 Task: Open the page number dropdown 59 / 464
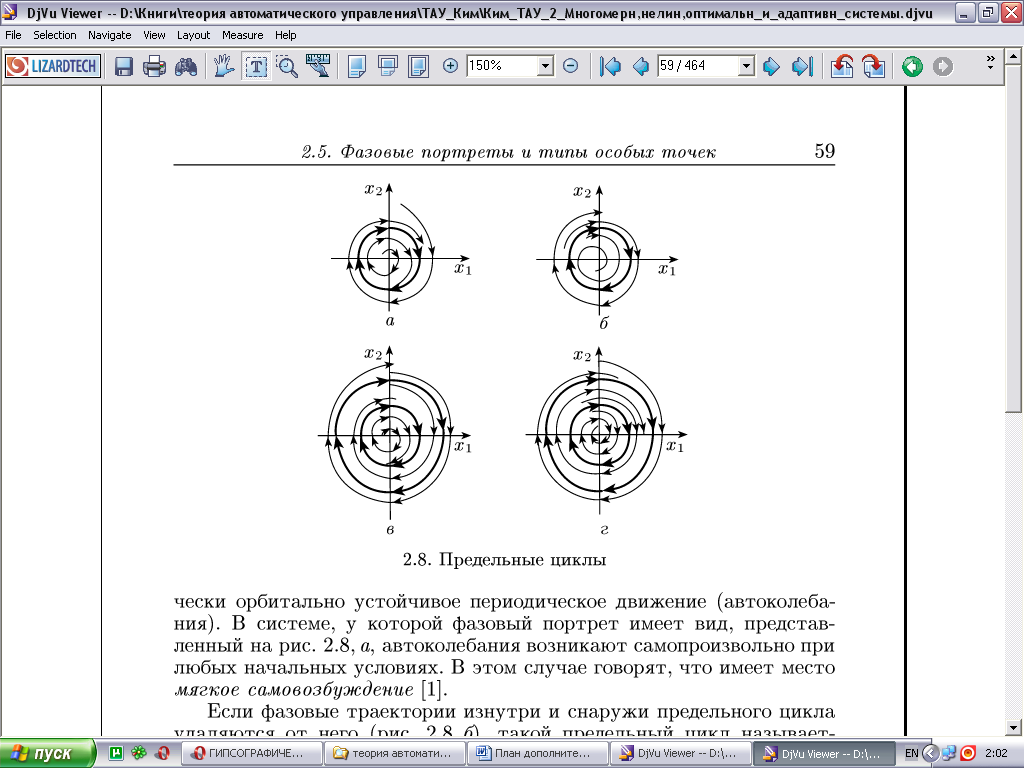coord(746,65)
